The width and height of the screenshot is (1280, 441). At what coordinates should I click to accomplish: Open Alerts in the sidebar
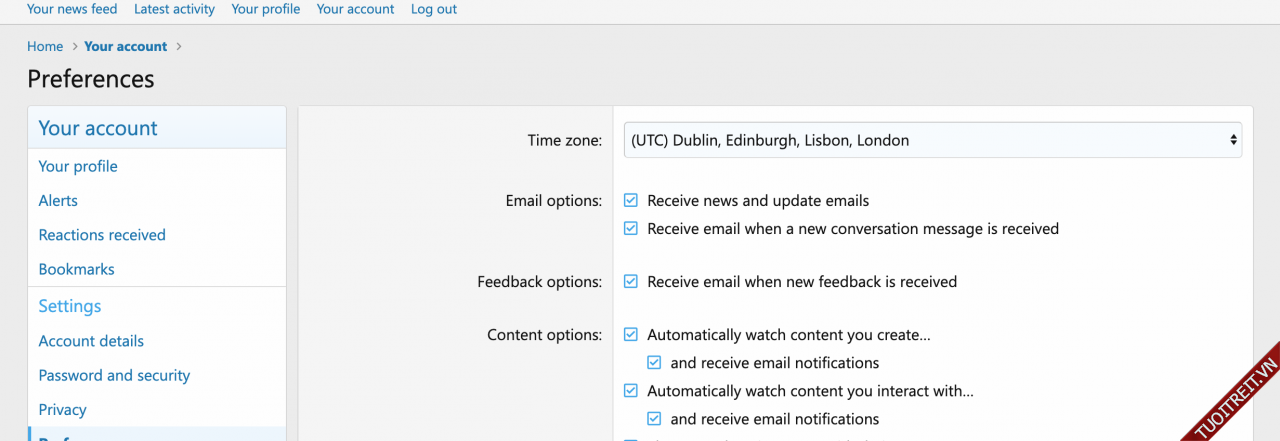tap(58, 201)
